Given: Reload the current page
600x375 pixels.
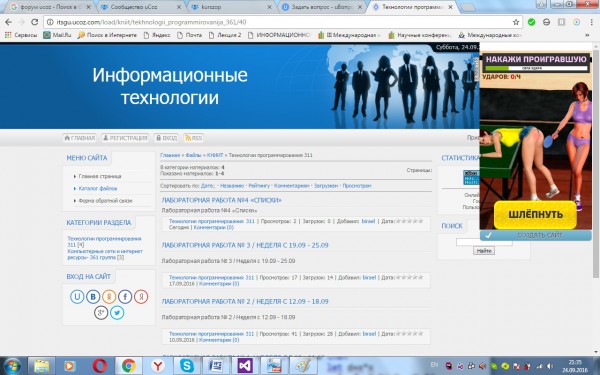Looking at the screenshot, I should (34, 22).
